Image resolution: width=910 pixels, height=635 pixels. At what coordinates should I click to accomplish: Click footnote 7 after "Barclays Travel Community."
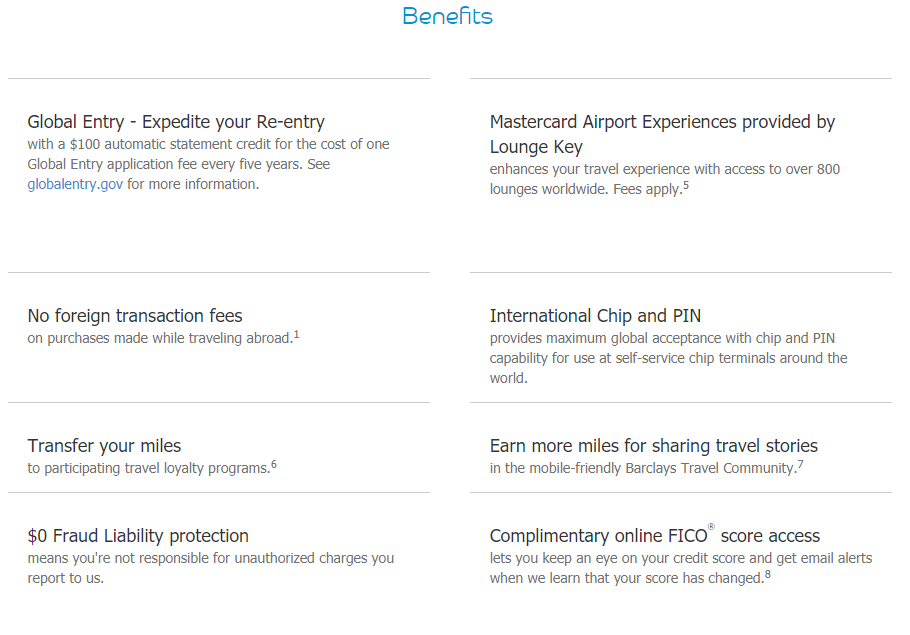801,464
